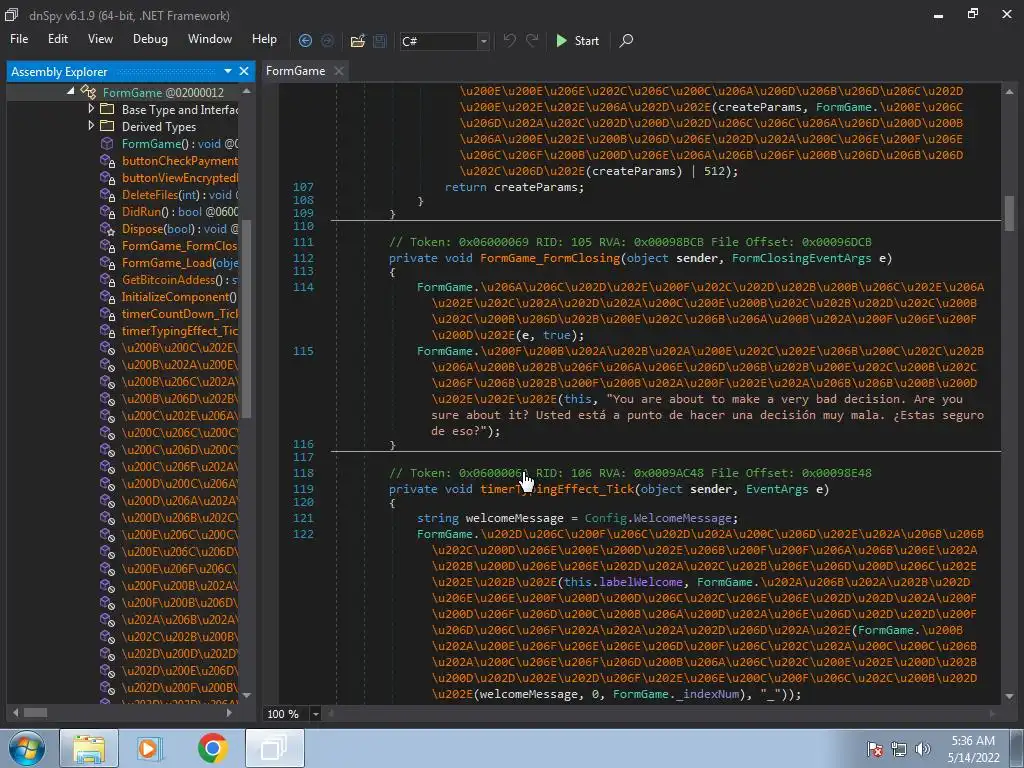
Task: Click the volume speaker tray icon
Action: click(922, 749)
